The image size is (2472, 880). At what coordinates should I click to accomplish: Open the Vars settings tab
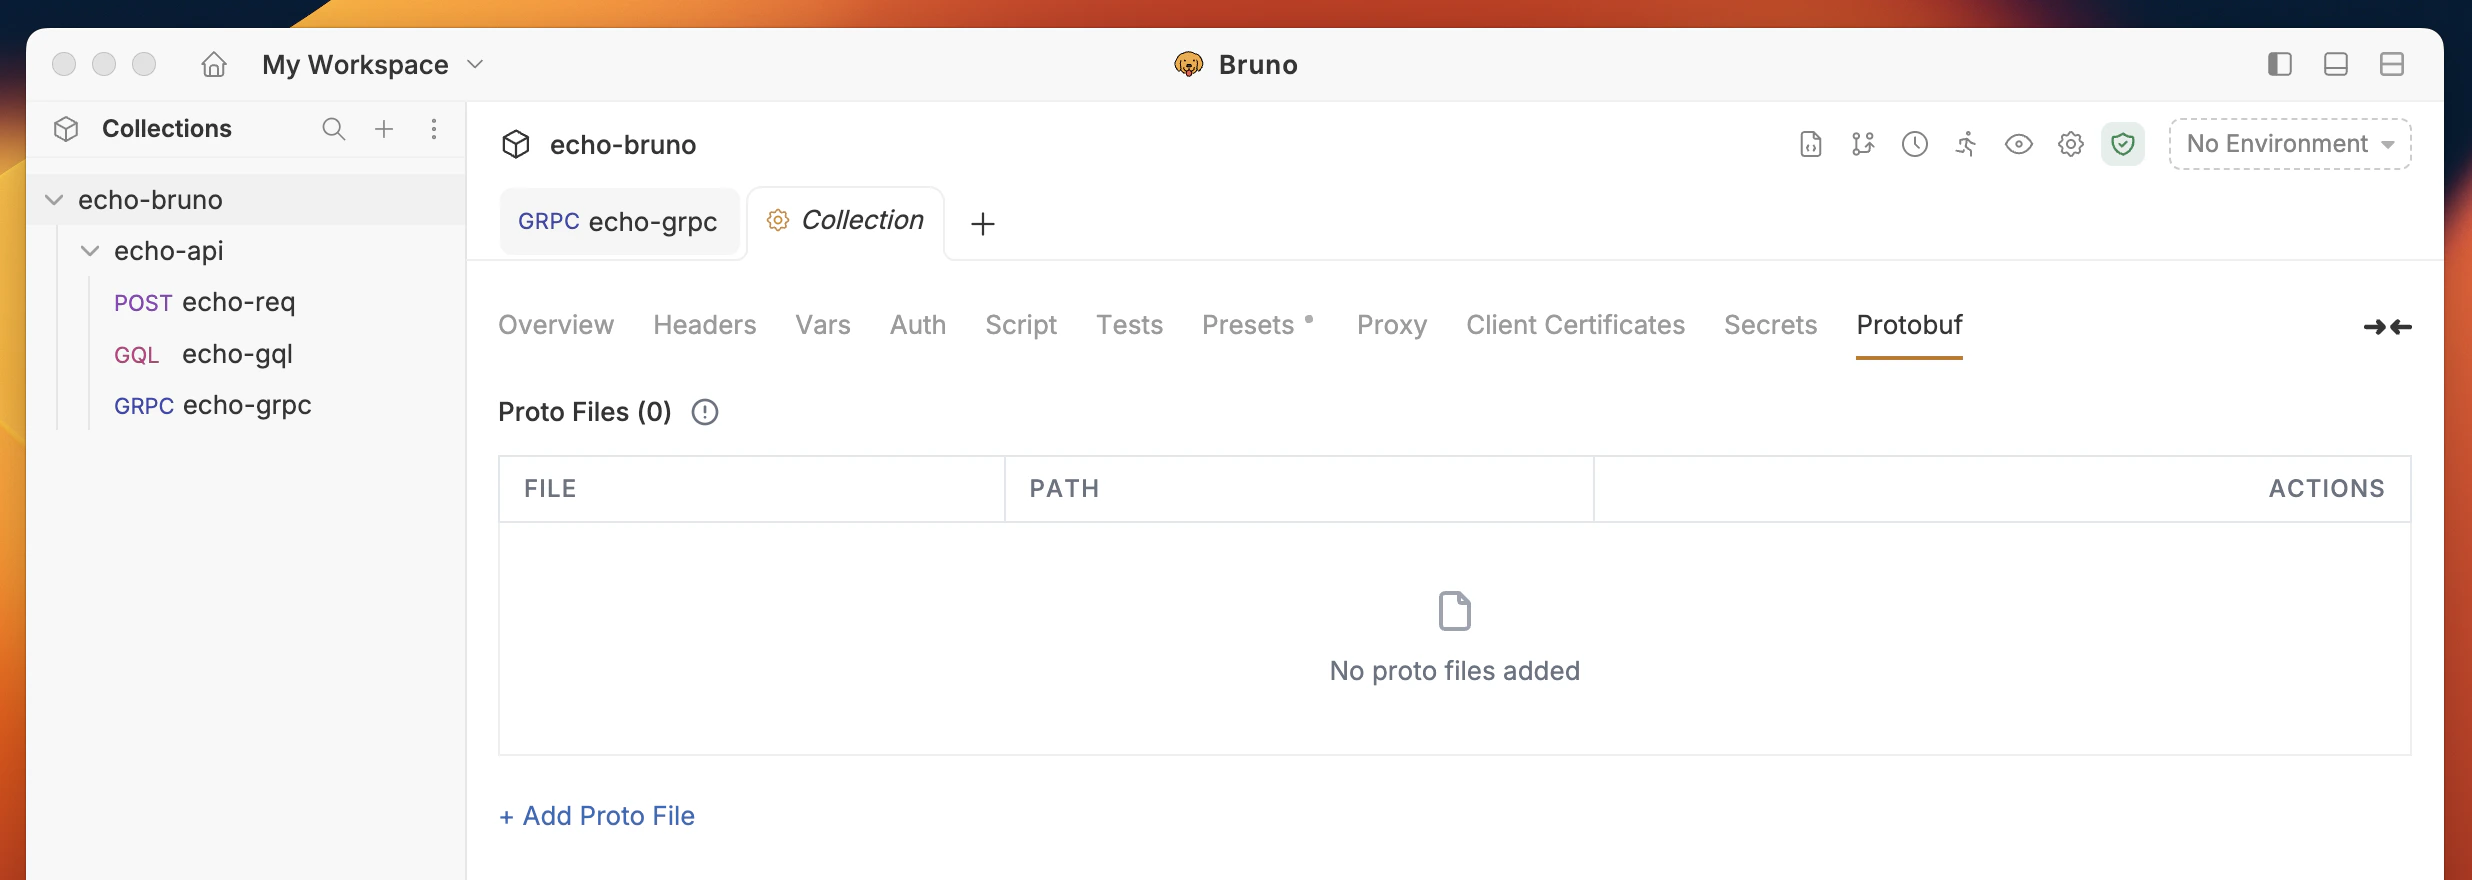click(823, 325)
